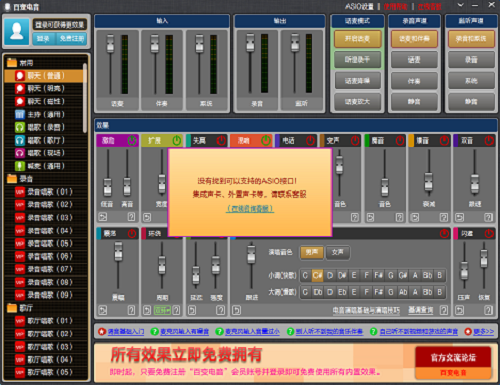Open help icon in the 变声 panel
500x385 pixels.
coord(355,217)
